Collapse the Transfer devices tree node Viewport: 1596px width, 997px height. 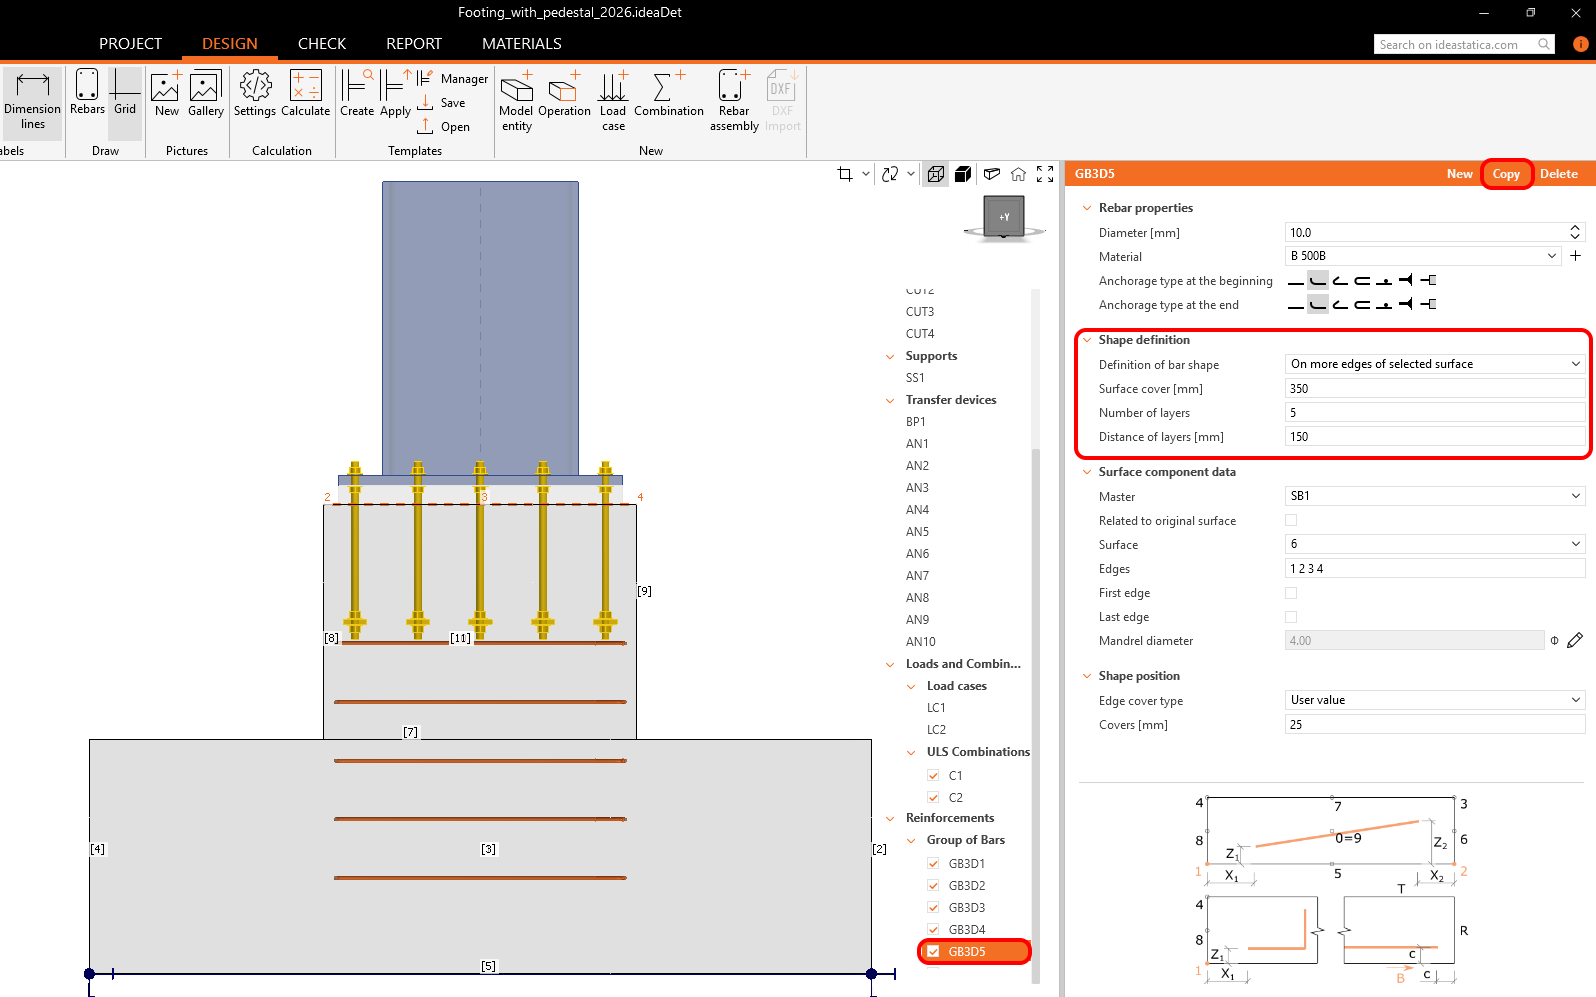(890, 400)
